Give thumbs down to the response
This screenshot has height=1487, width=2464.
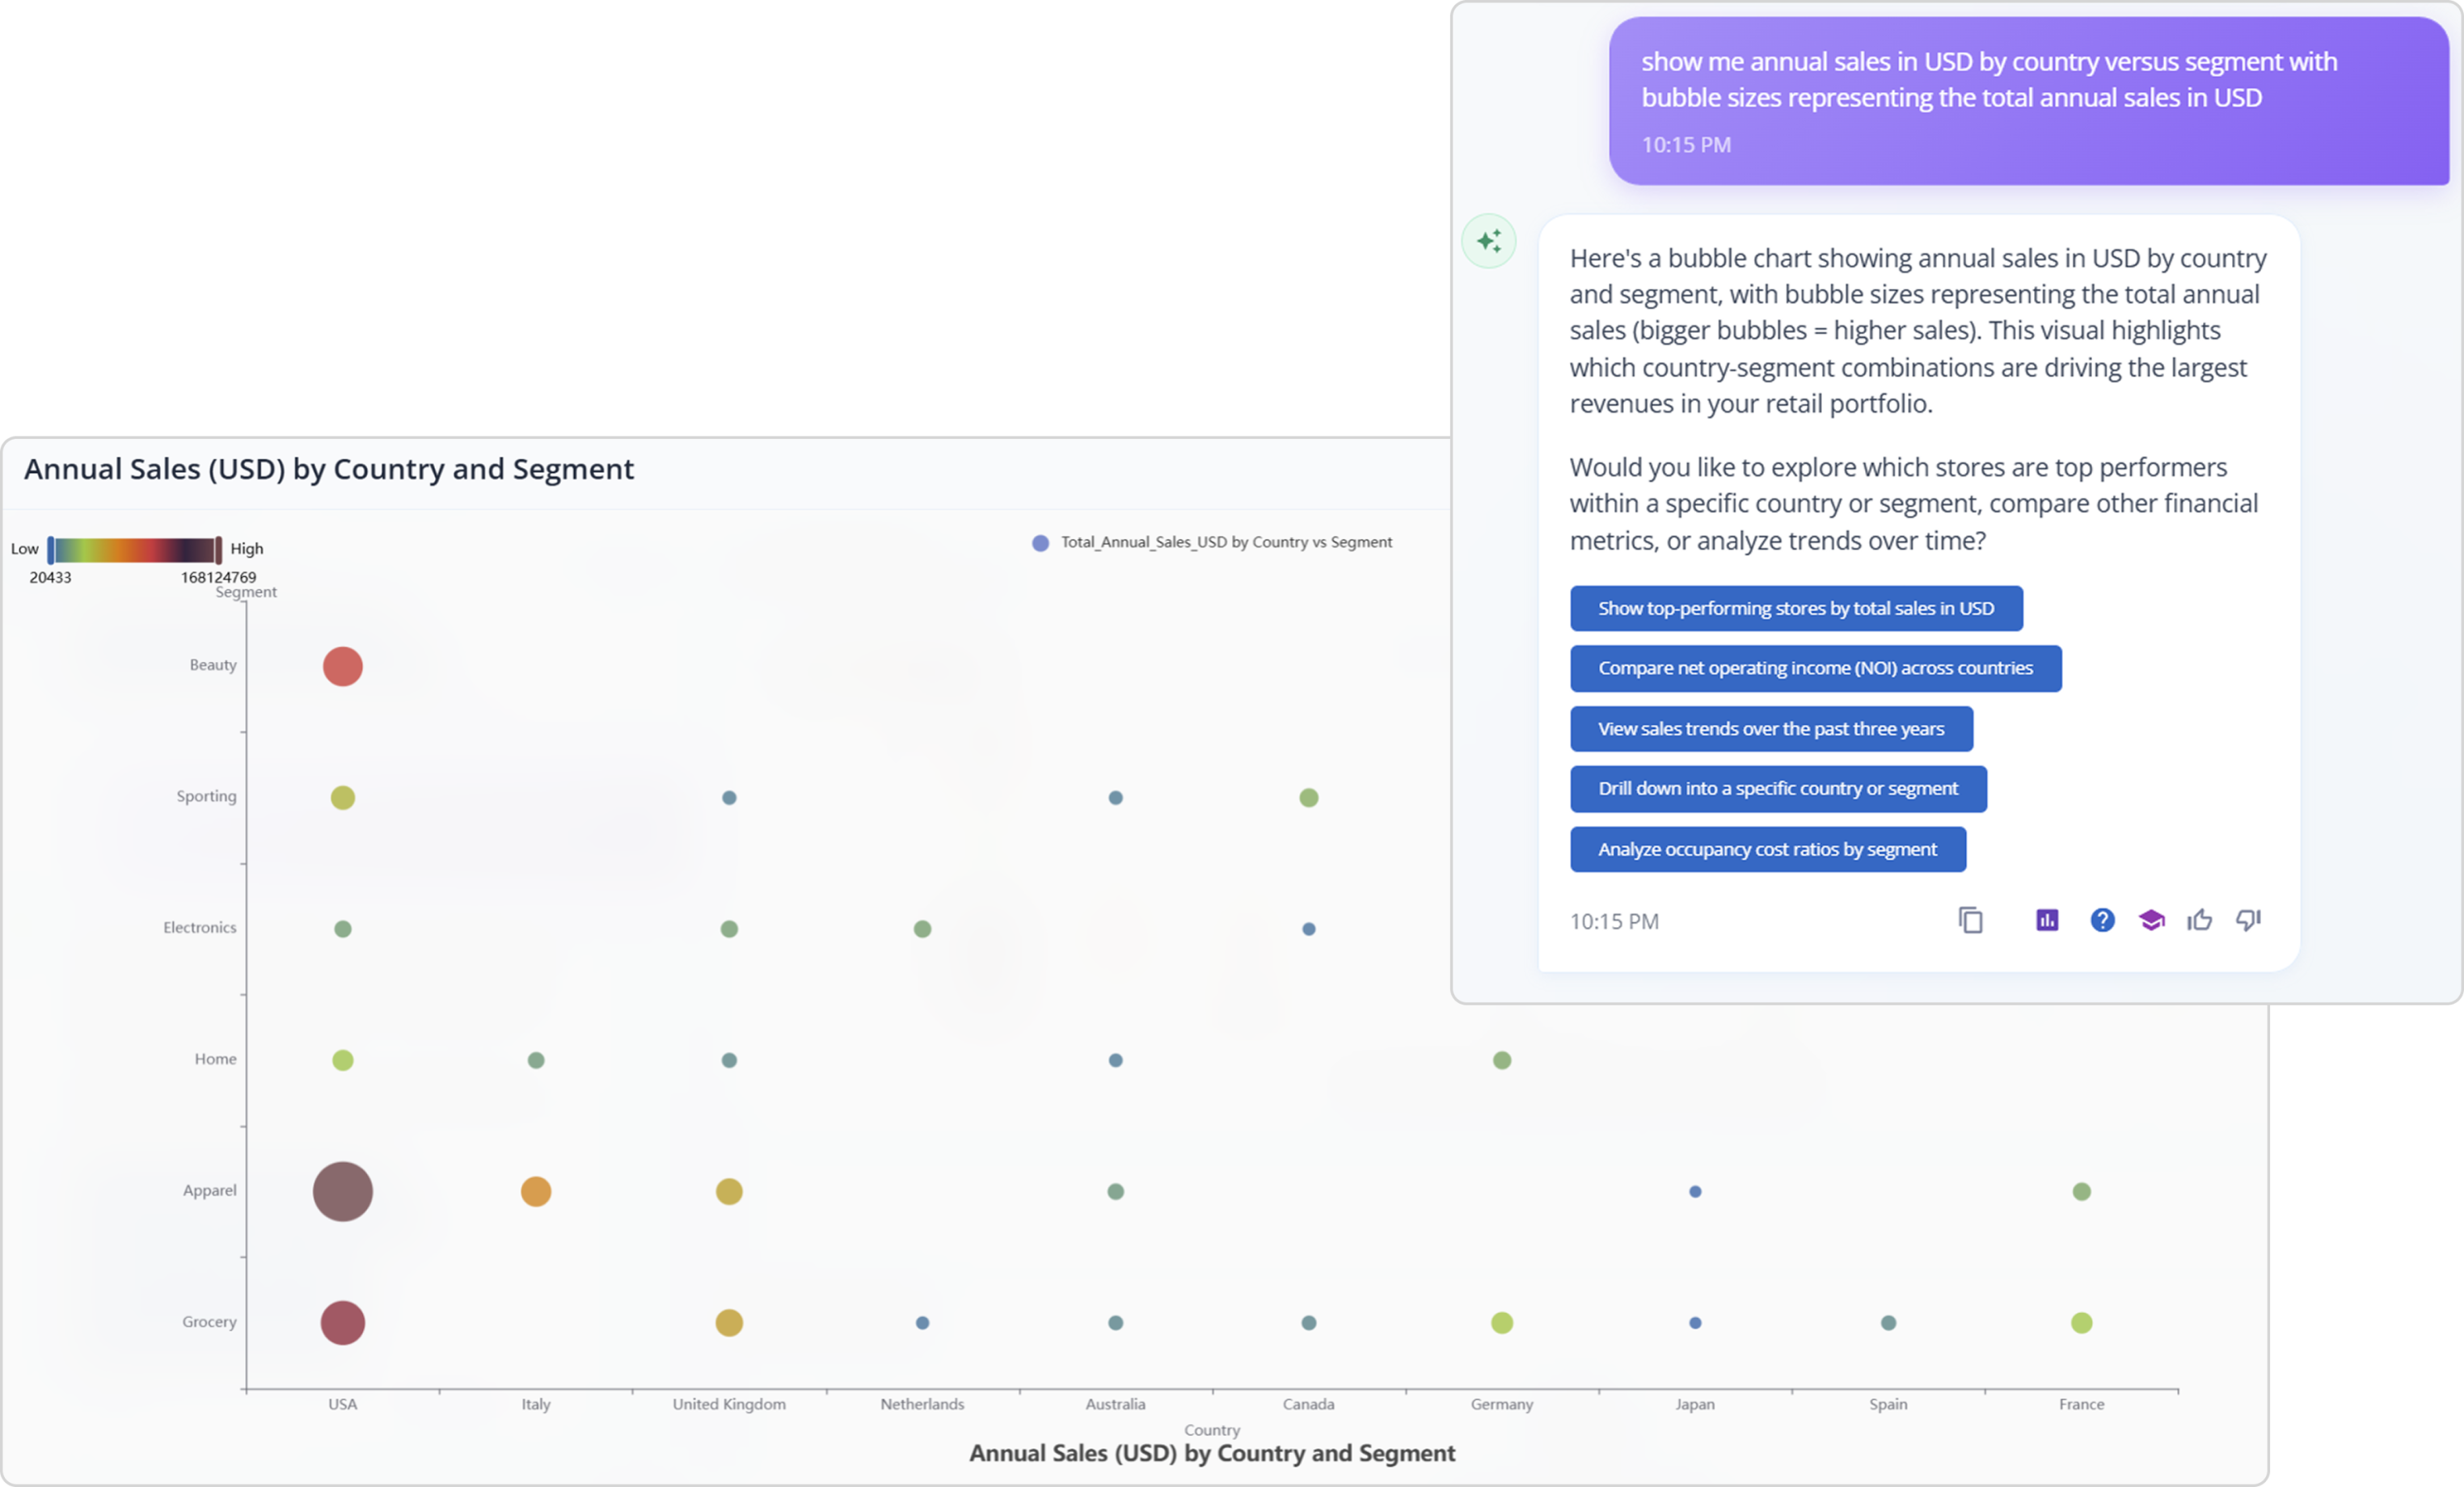pyautogui.click(x=2248, y=920)
